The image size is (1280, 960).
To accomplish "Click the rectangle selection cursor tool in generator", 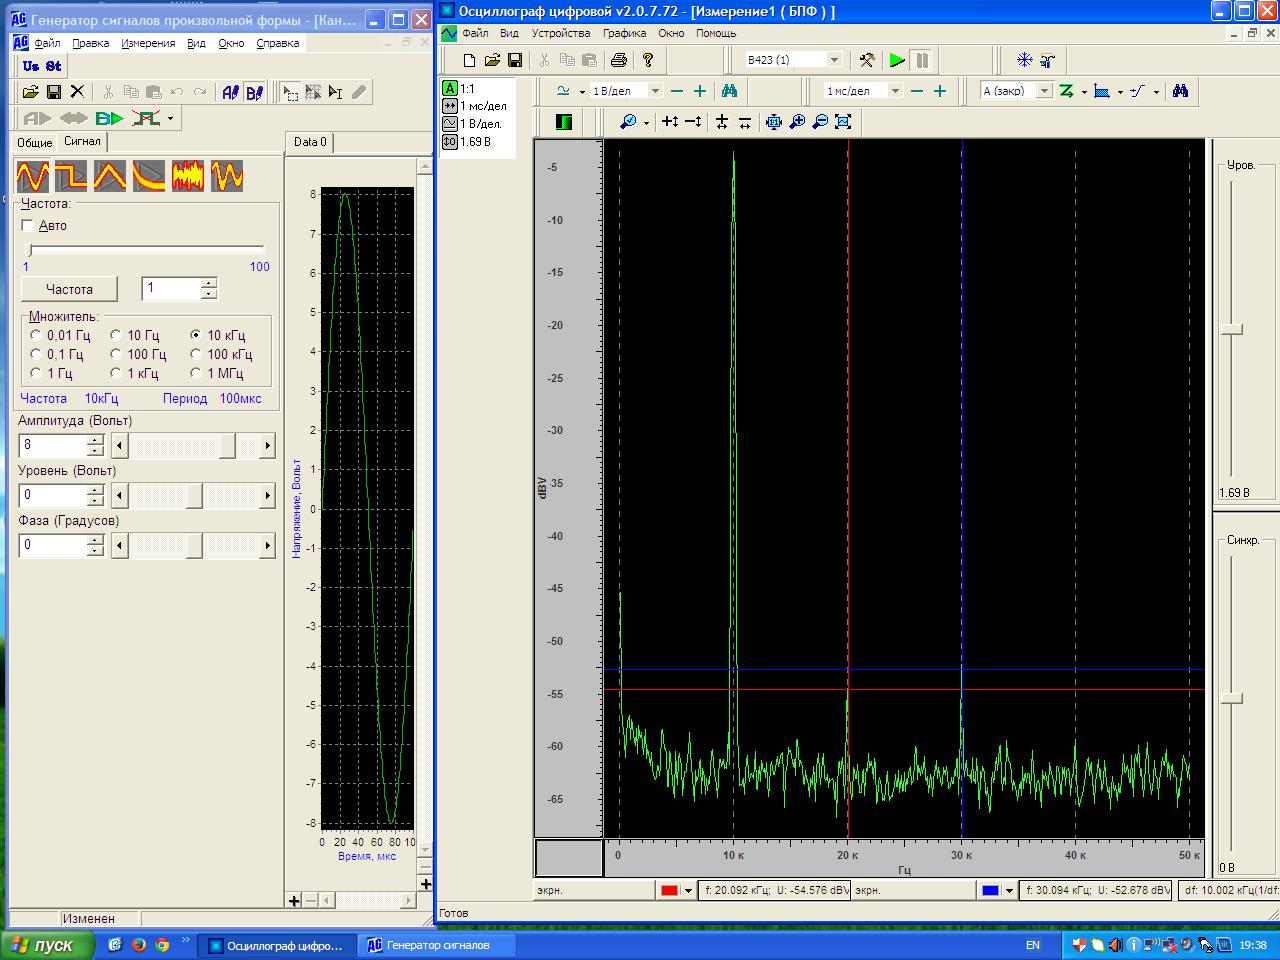I will pyautogui.click(x=290, y=92).
